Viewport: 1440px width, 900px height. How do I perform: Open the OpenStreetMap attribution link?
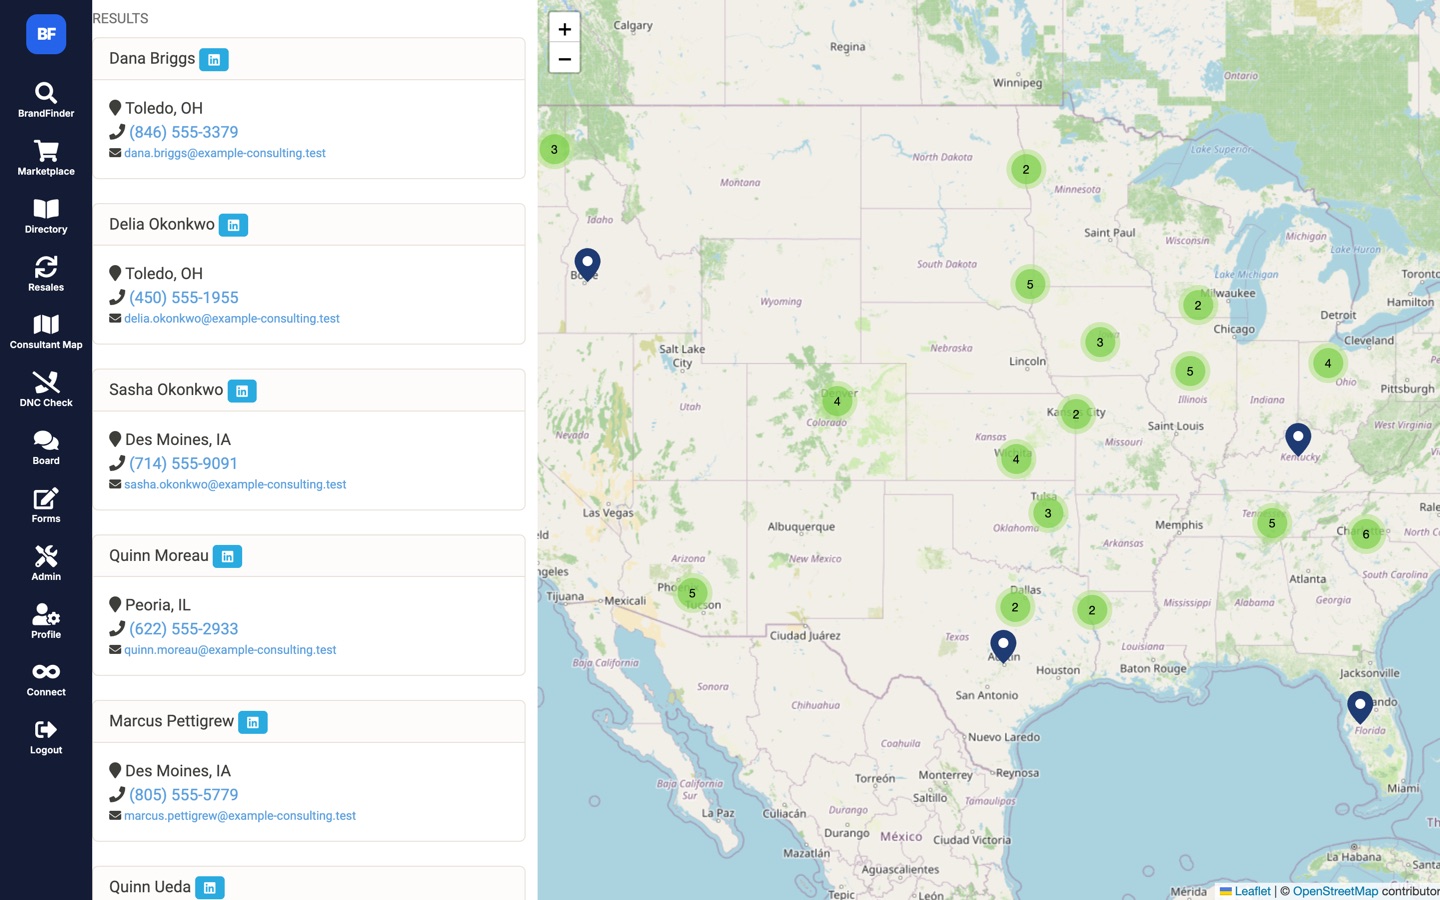coord(1335,891)
